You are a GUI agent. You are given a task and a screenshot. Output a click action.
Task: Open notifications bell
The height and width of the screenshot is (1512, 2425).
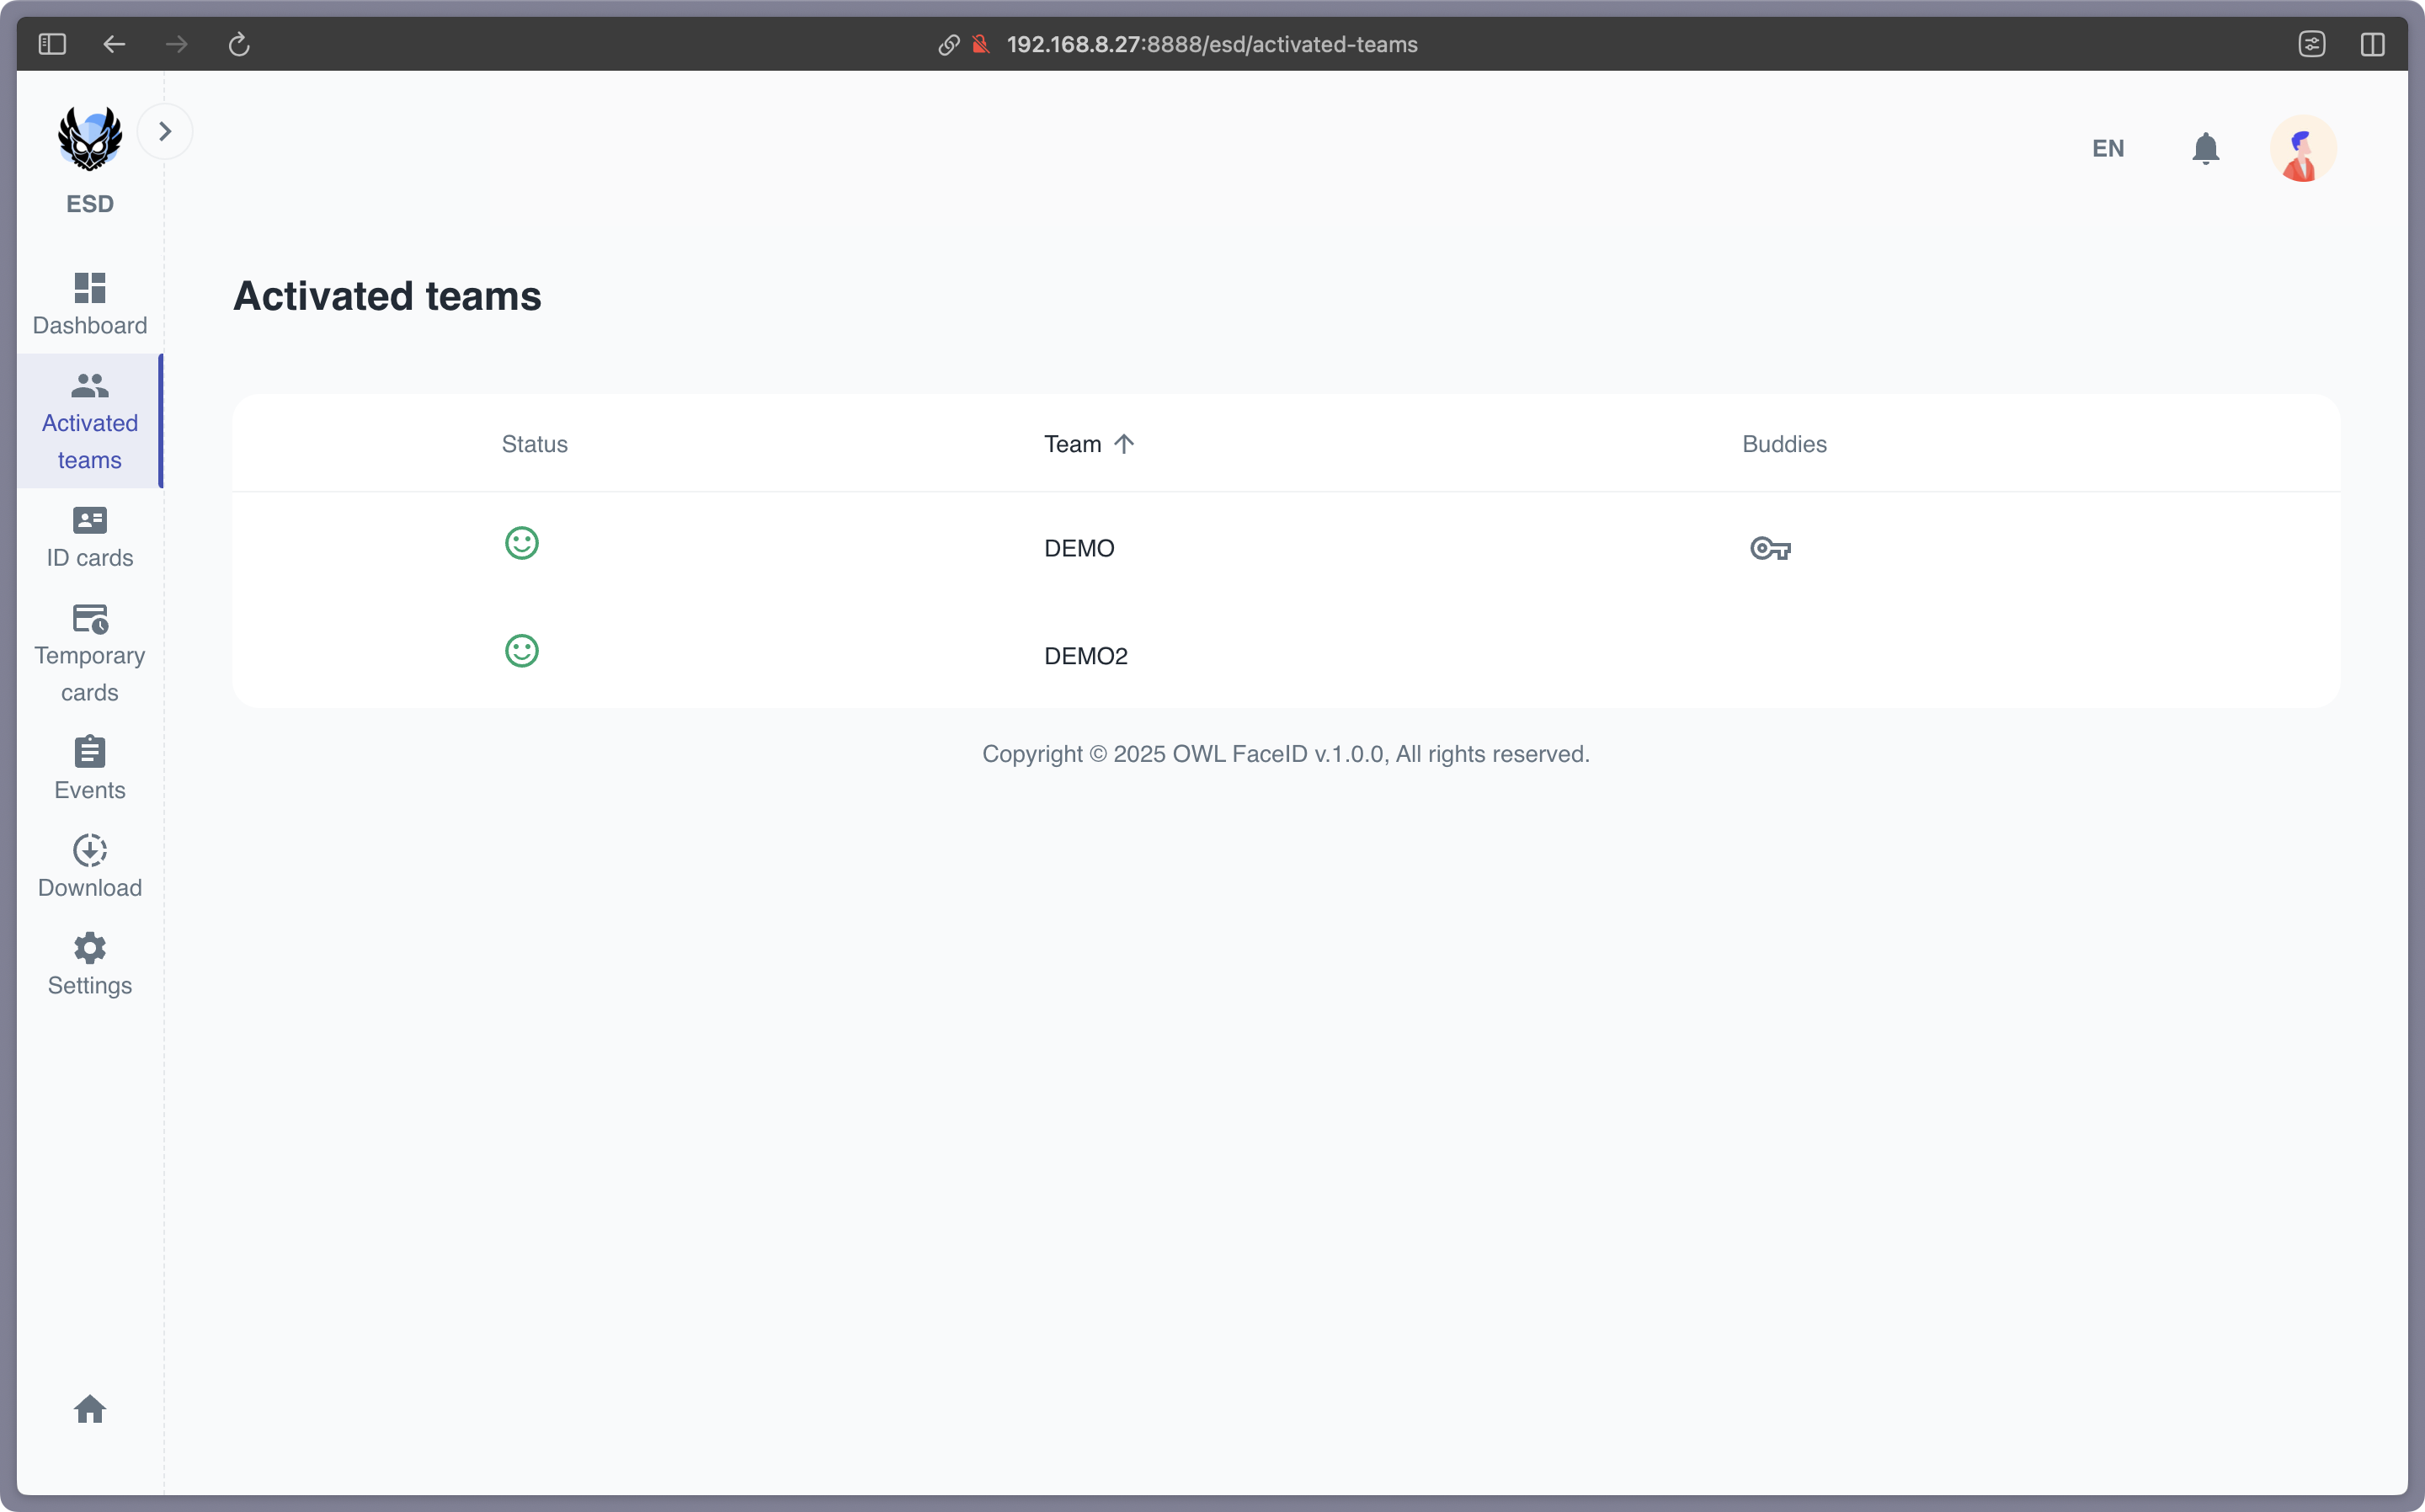coord(2205,149)
